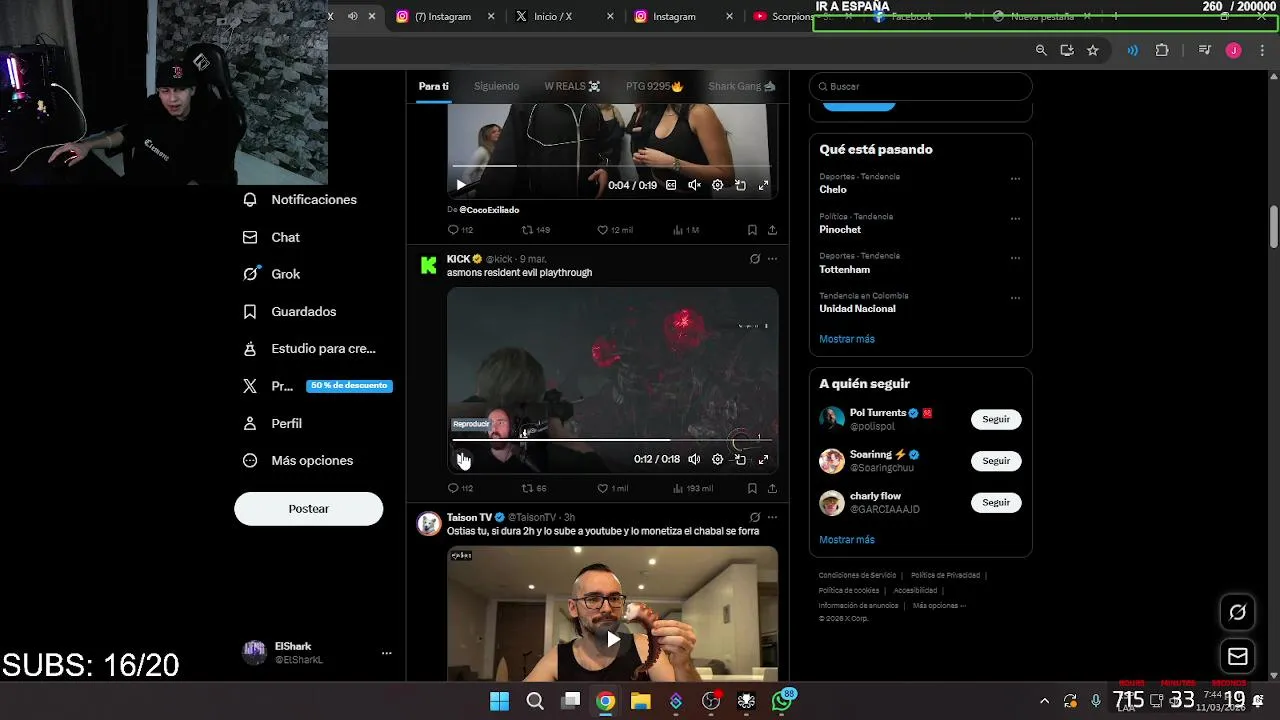Viewport: 1280px width, 720px height.
Task: Like the post with 12 mil likes
Action: click(614, 230)
